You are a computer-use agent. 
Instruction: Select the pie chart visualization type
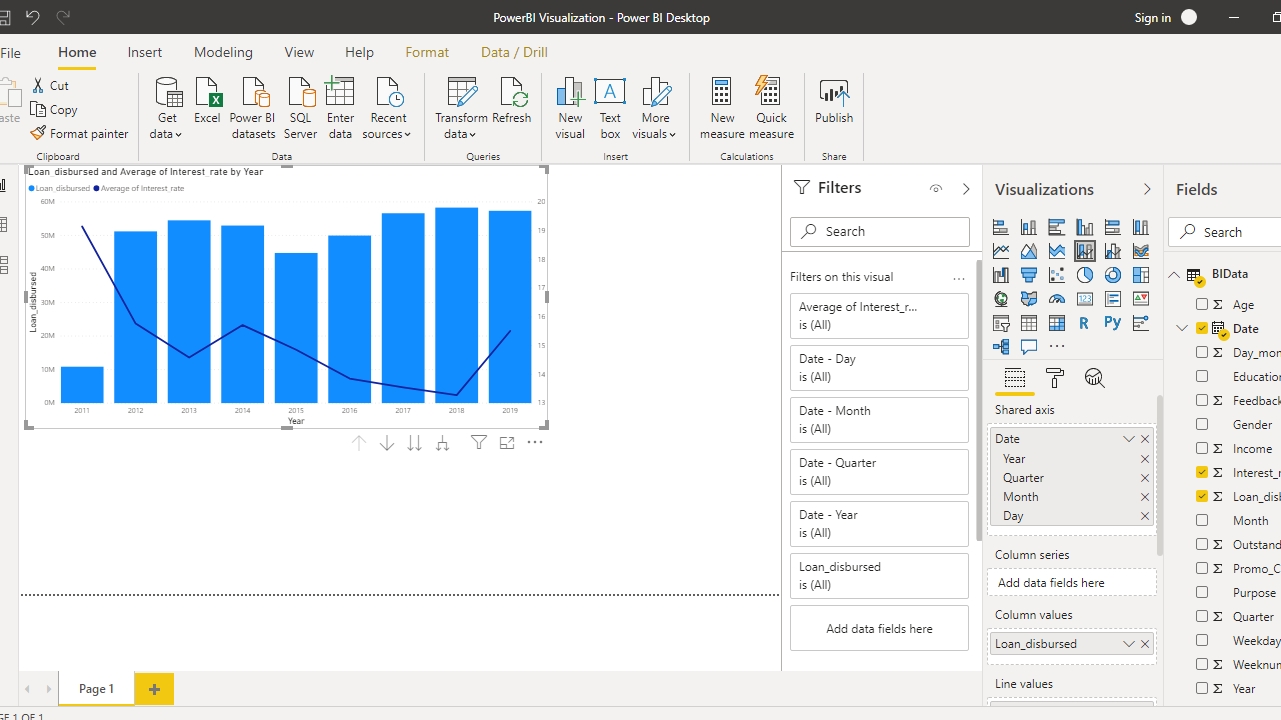pos(1085,275)
